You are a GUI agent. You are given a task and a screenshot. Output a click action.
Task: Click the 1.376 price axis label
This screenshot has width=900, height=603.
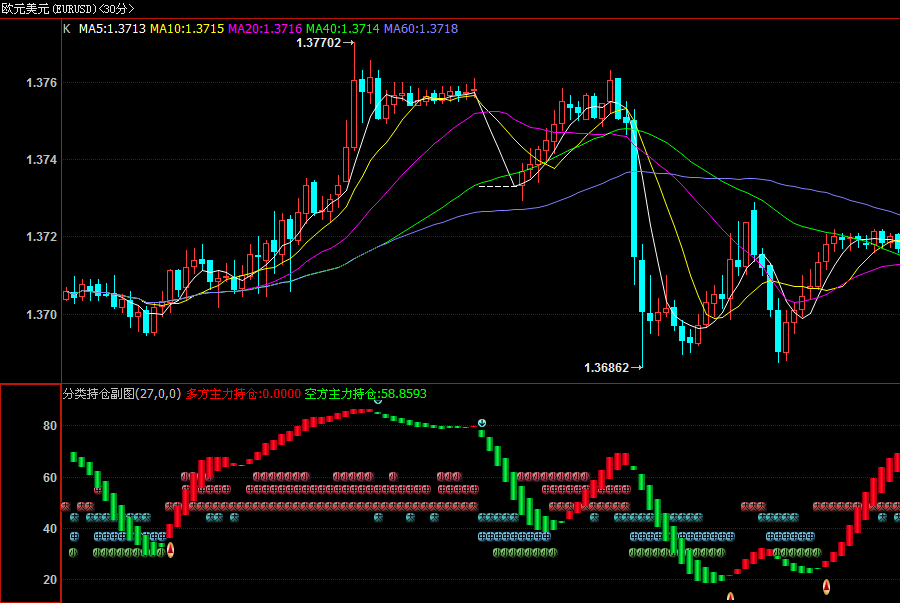click(41, 83)
